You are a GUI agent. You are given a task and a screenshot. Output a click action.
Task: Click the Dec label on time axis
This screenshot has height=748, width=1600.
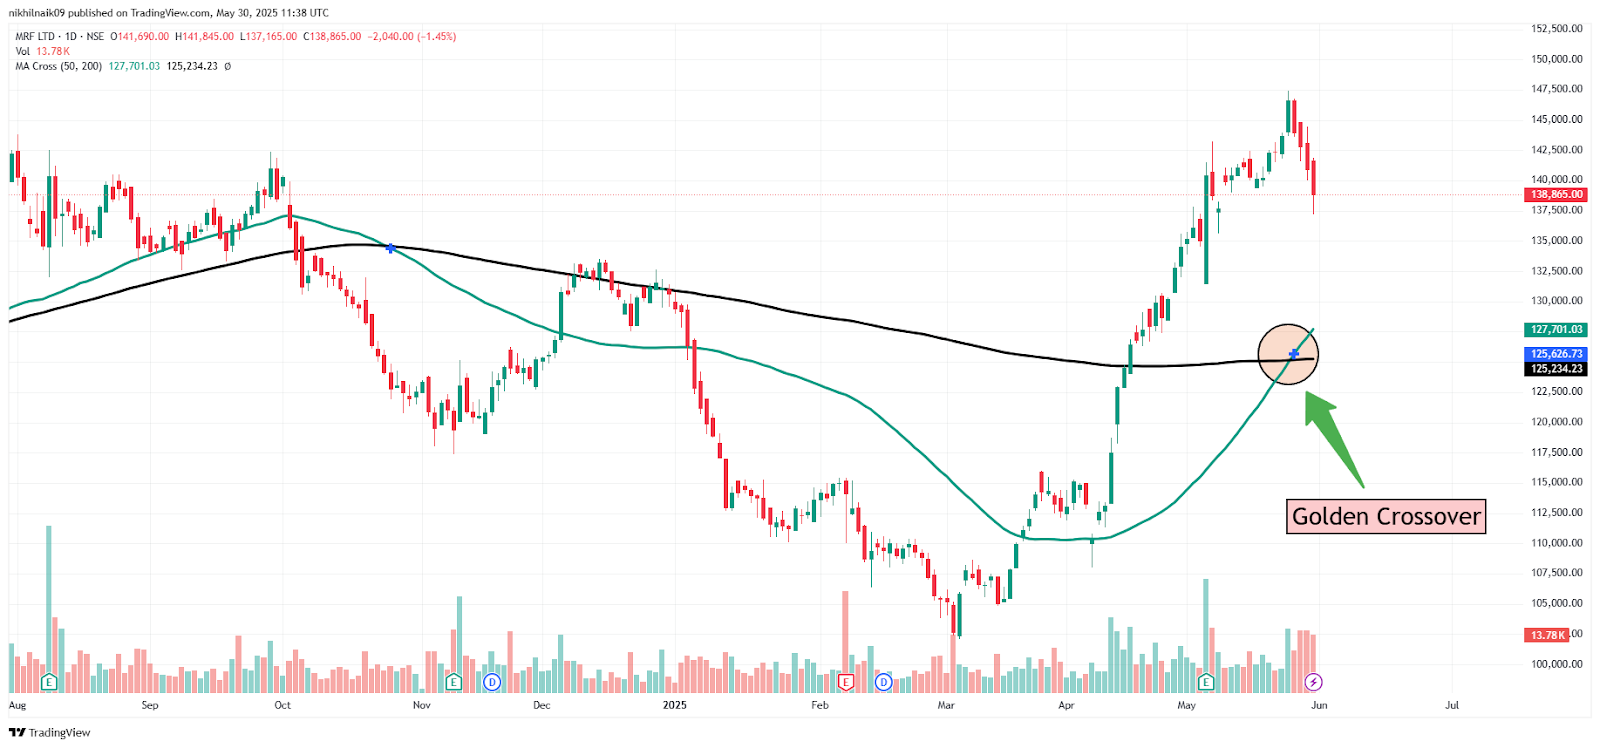click(x=541, y=705)
